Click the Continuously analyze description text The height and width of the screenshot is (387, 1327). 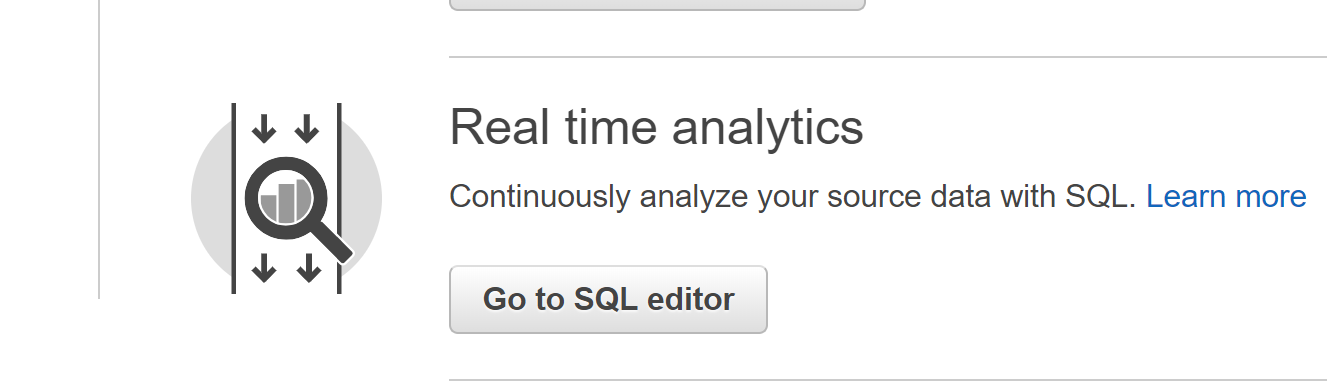(x=793, y=196)
